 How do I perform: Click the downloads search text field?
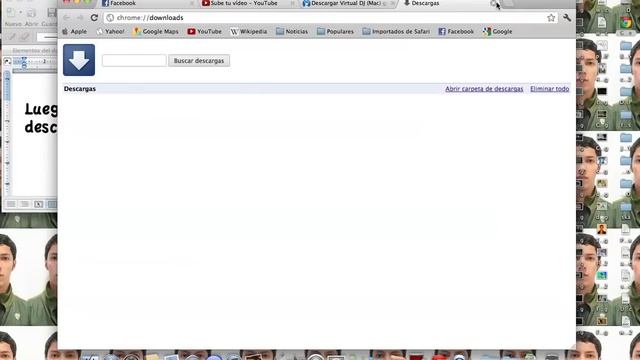134,60
